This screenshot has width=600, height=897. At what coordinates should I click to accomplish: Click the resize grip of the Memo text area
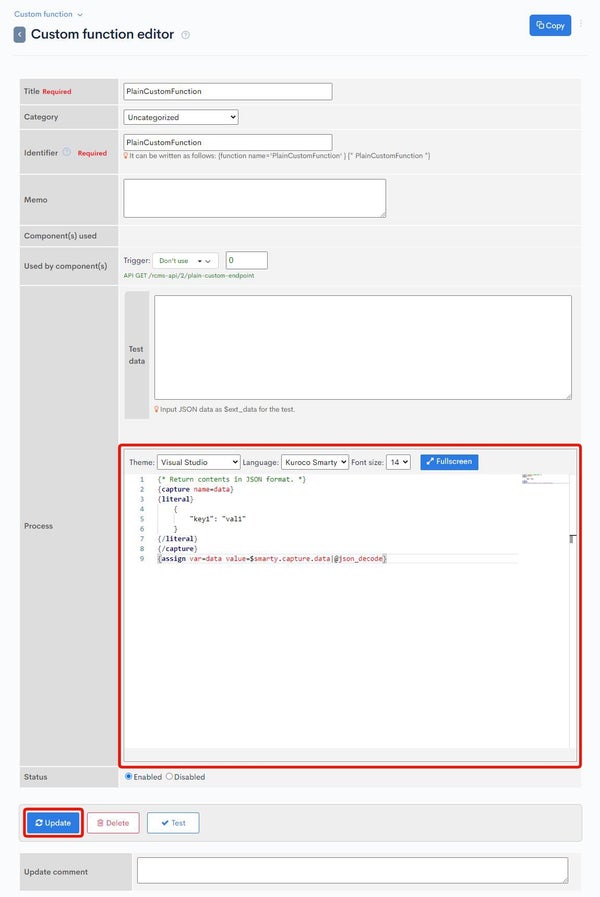(x=383, y=215)
